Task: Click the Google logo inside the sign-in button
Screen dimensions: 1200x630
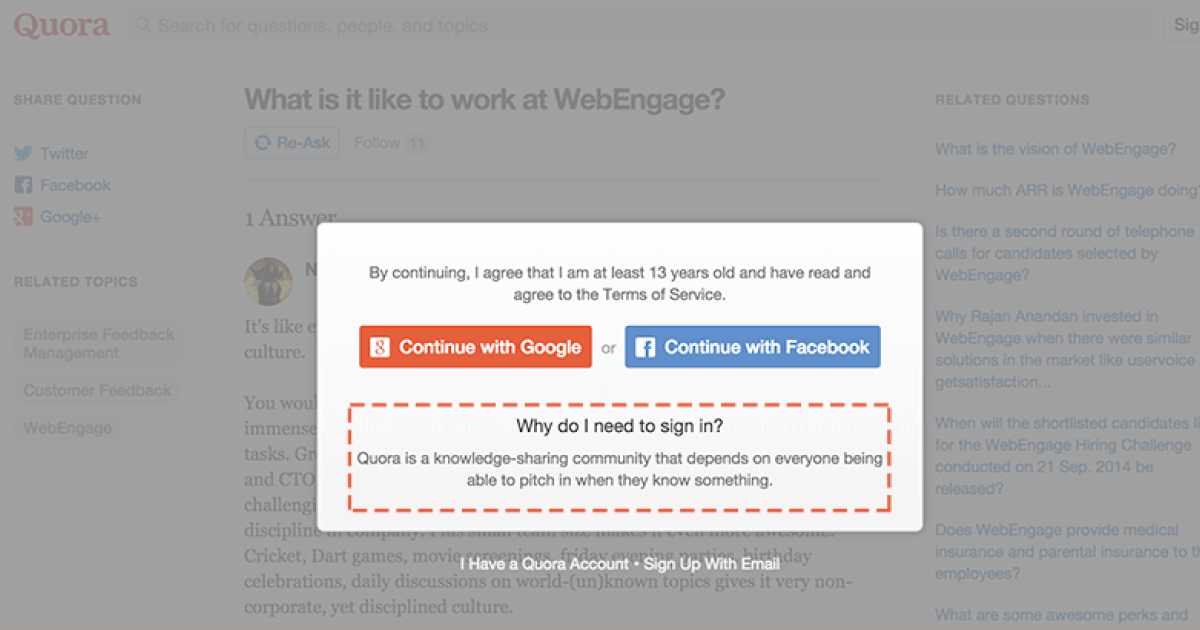Action: pos(381,347)
